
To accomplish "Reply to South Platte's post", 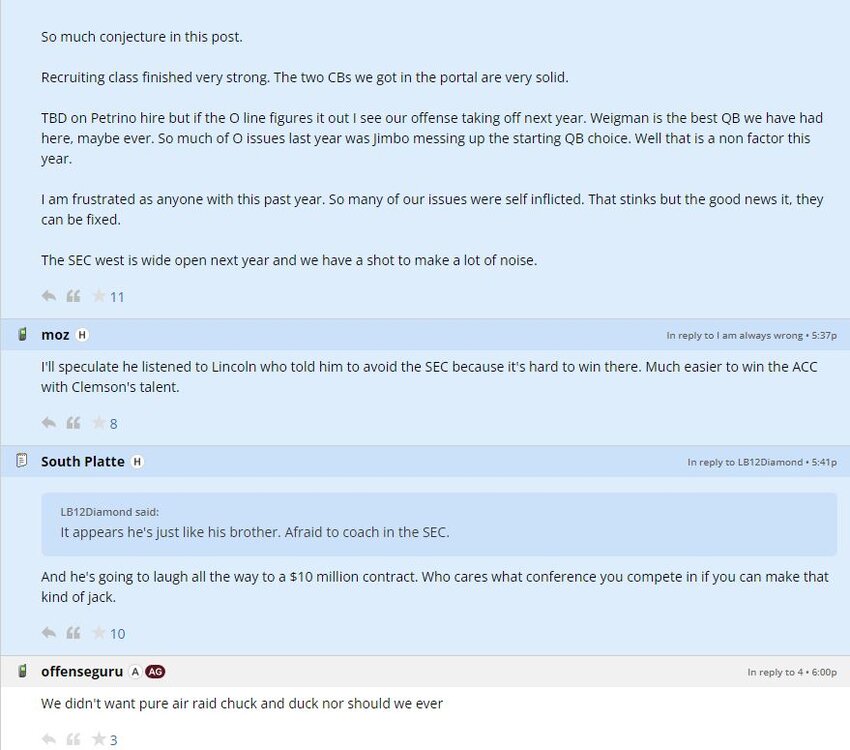I will click(48, 633).
